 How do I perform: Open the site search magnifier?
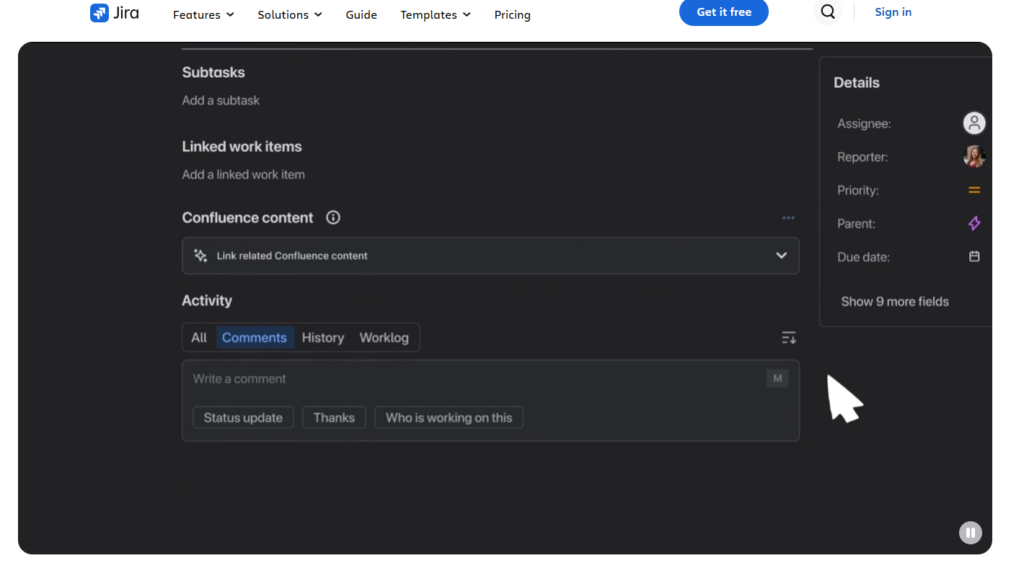827,12
